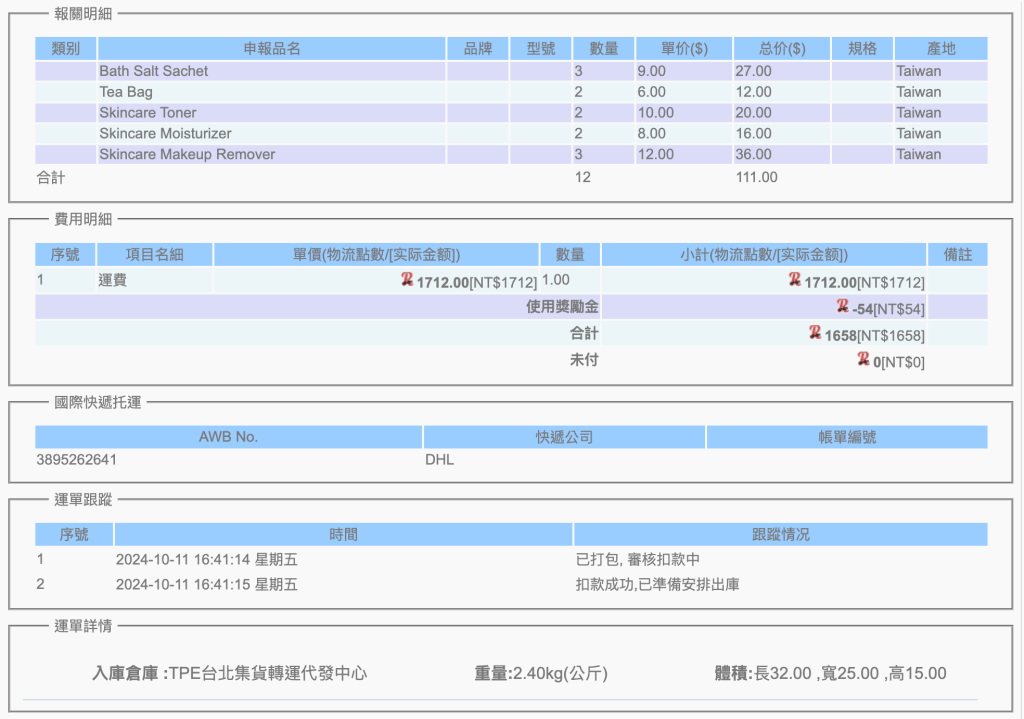Click the 跟蹤情況 column header
This screenshot has width=1024, height=719.
(780, 534)
